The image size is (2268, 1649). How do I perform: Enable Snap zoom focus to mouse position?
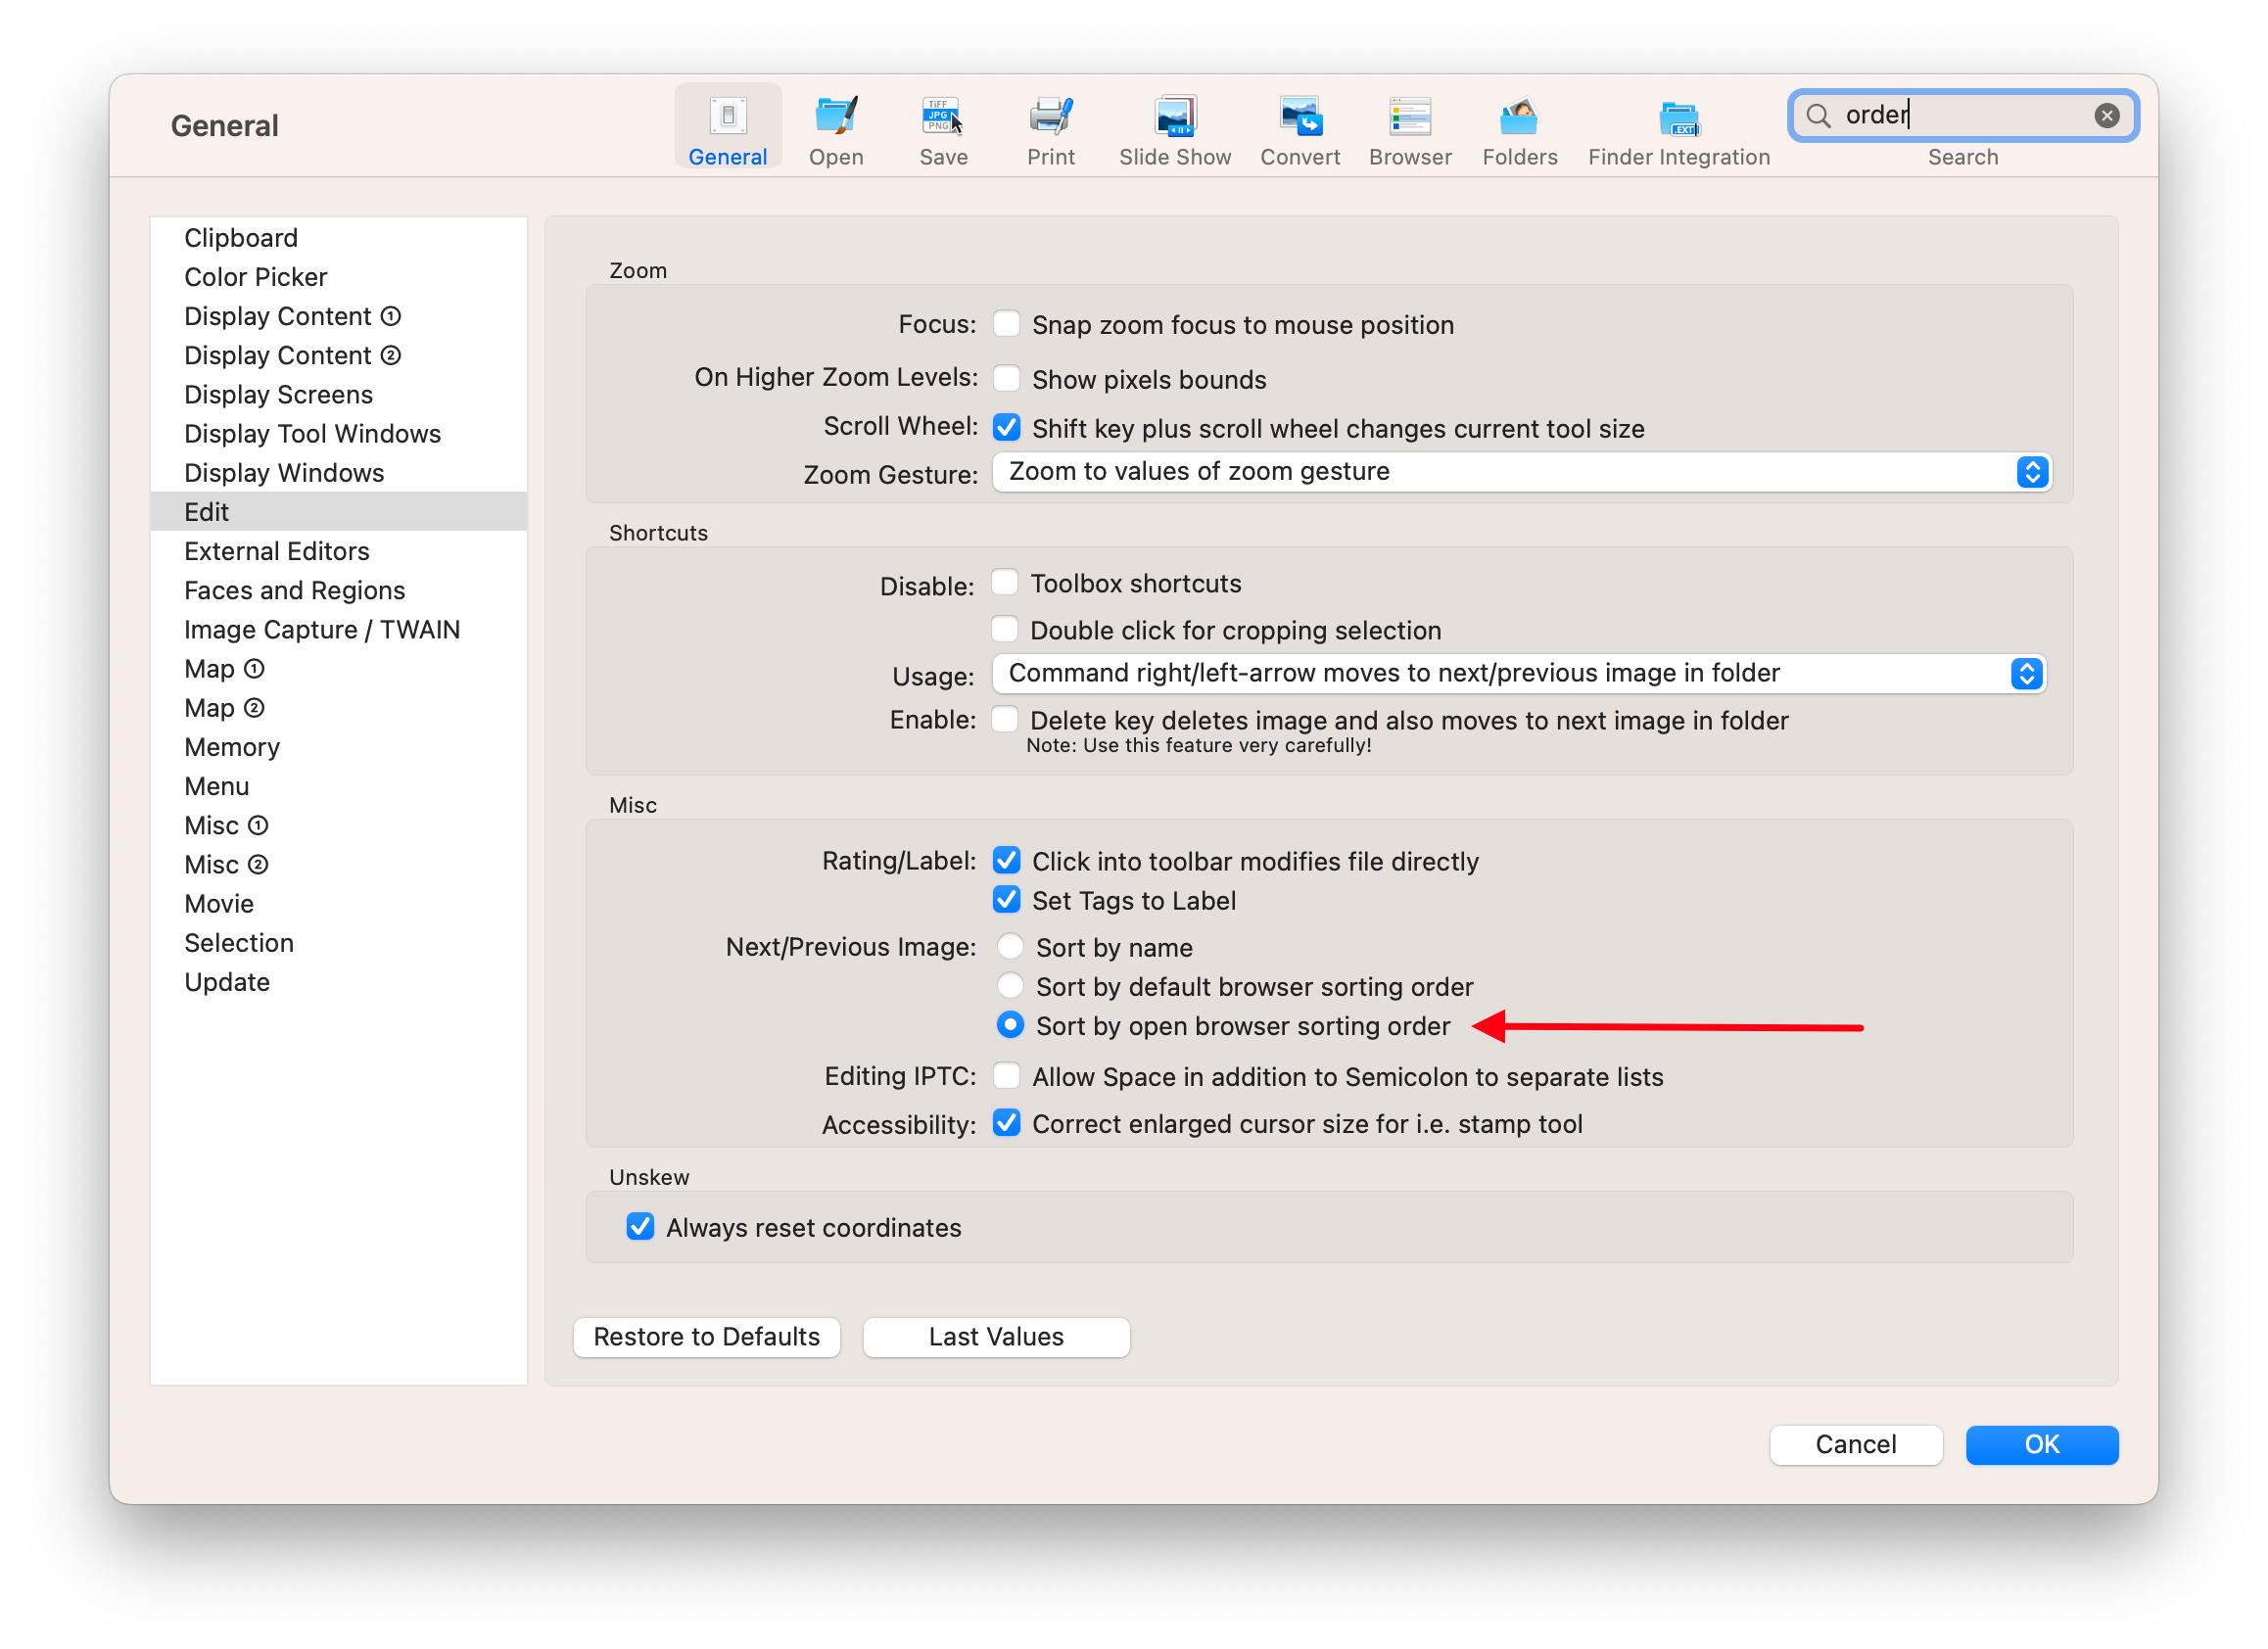[x=1006, y=324]
